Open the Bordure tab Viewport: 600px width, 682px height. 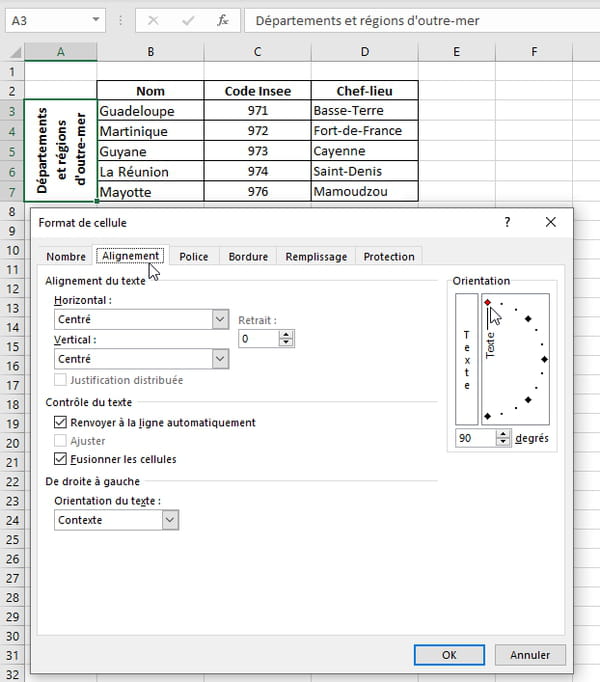tap(248, 256)
